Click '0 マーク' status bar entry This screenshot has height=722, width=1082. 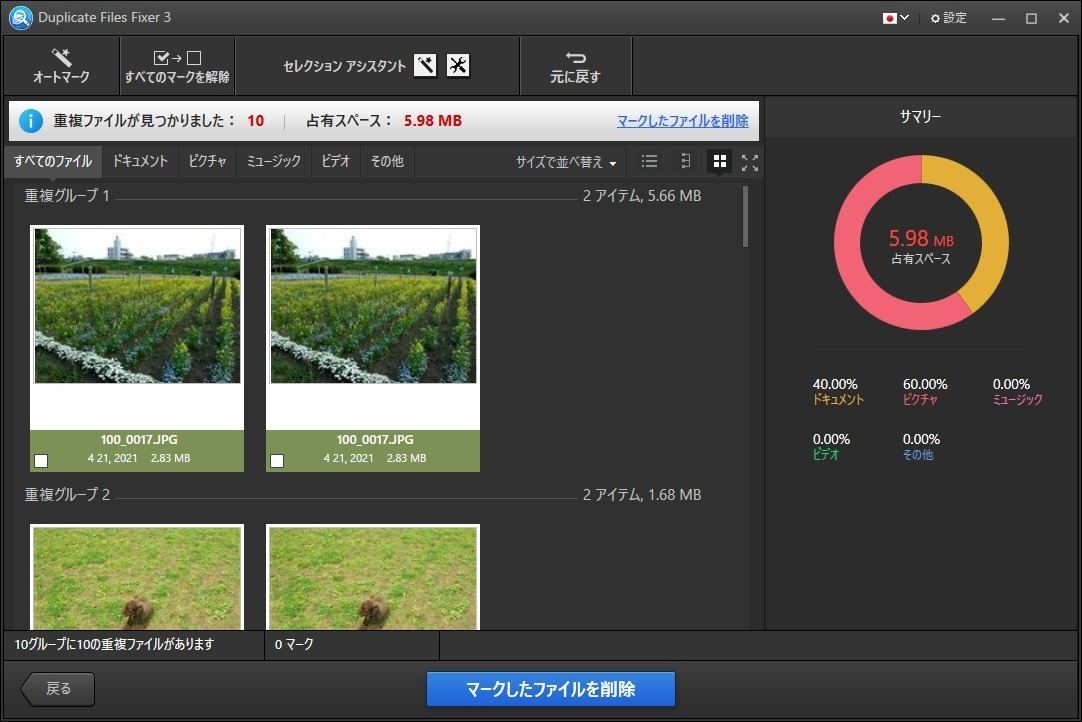[x=294, y=645]
